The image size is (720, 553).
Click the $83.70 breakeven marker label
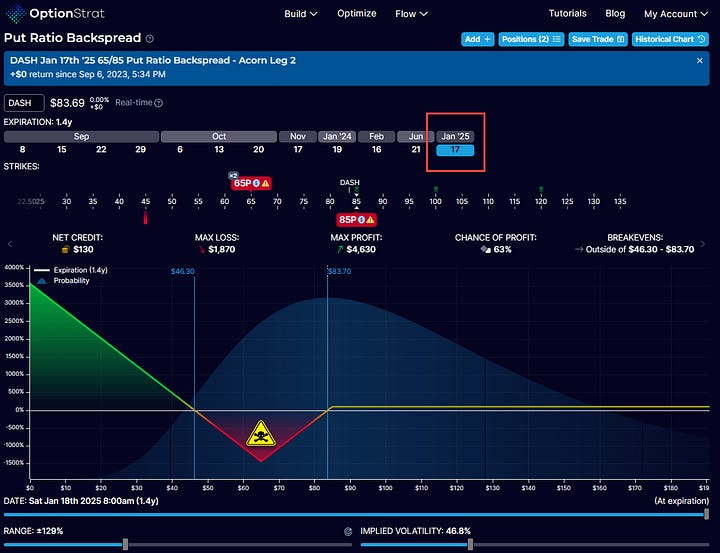coord(339,271)
